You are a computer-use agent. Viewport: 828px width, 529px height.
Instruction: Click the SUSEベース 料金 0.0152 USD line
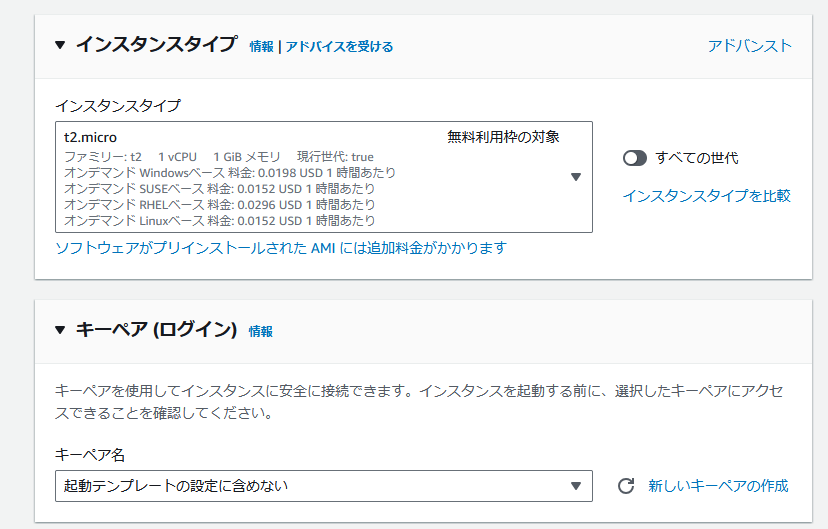pyautogui.click(x=220, y=189)
